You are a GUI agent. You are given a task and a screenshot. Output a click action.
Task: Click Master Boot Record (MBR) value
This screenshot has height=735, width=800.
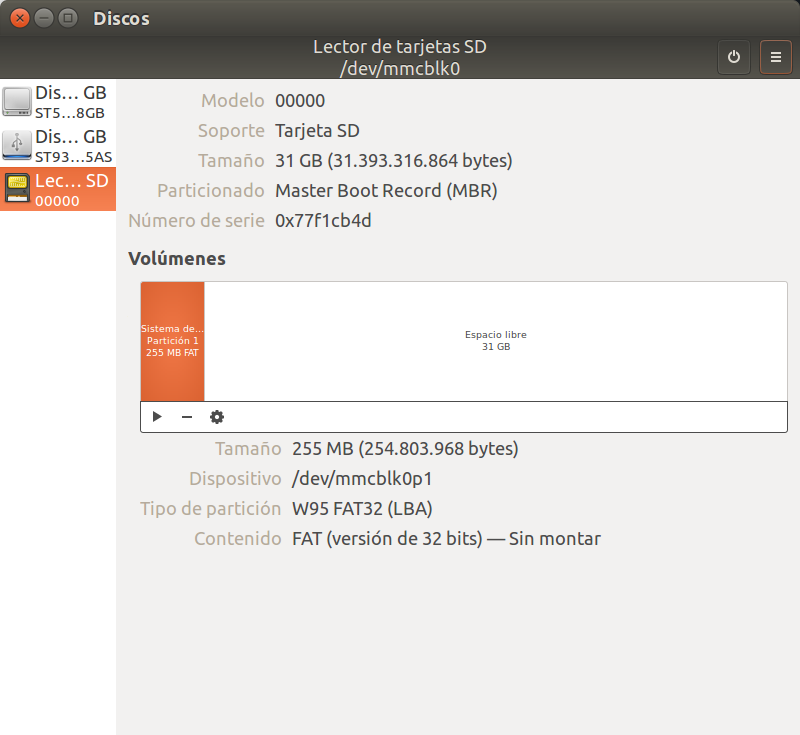pos(386,191)
